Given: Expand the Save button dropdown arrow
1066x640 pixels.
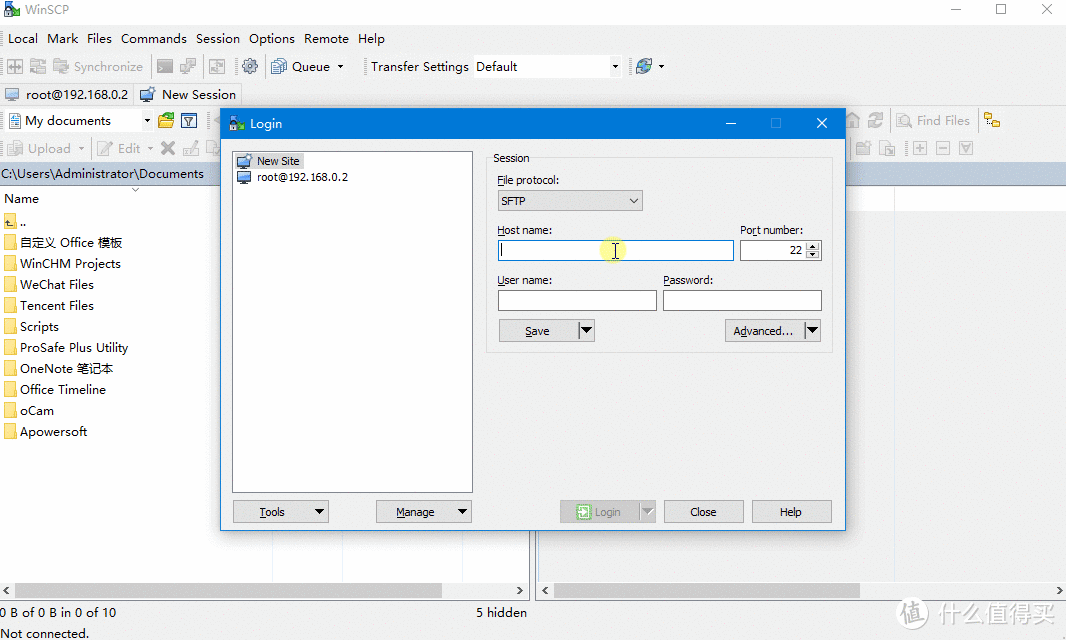Looking at the screenshot, I should [587, 331].
